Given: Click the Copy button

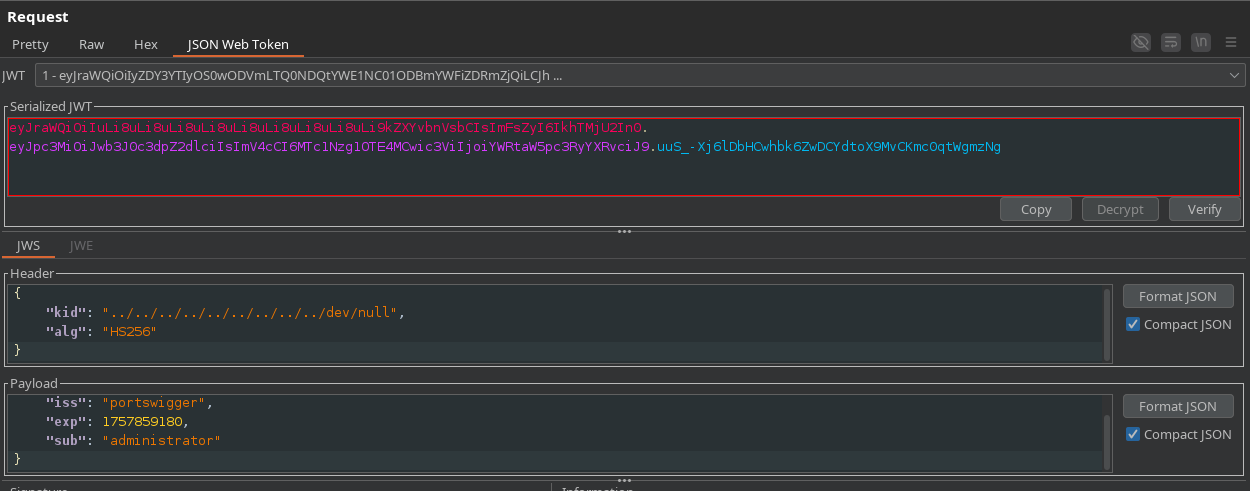Looking at the screenshot, I should tap(1035, 209).
